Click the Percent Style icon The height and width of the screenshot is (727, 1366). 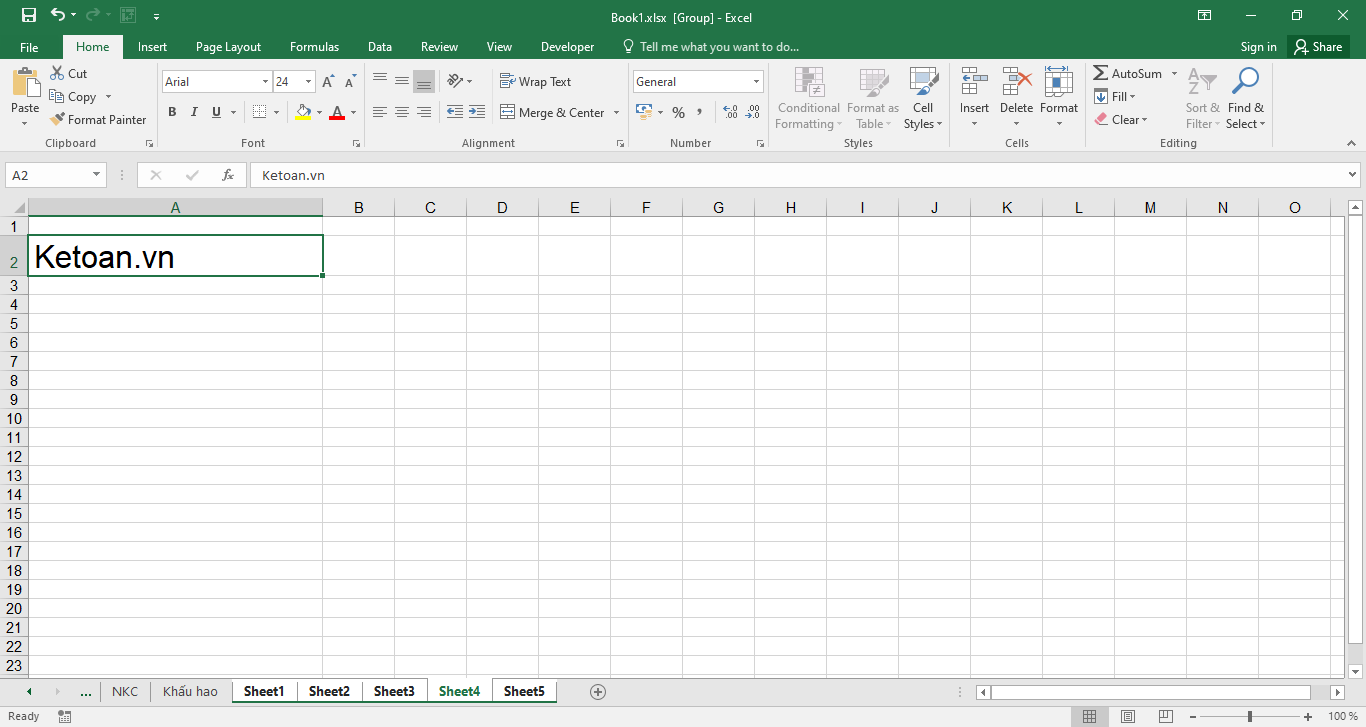678,113
